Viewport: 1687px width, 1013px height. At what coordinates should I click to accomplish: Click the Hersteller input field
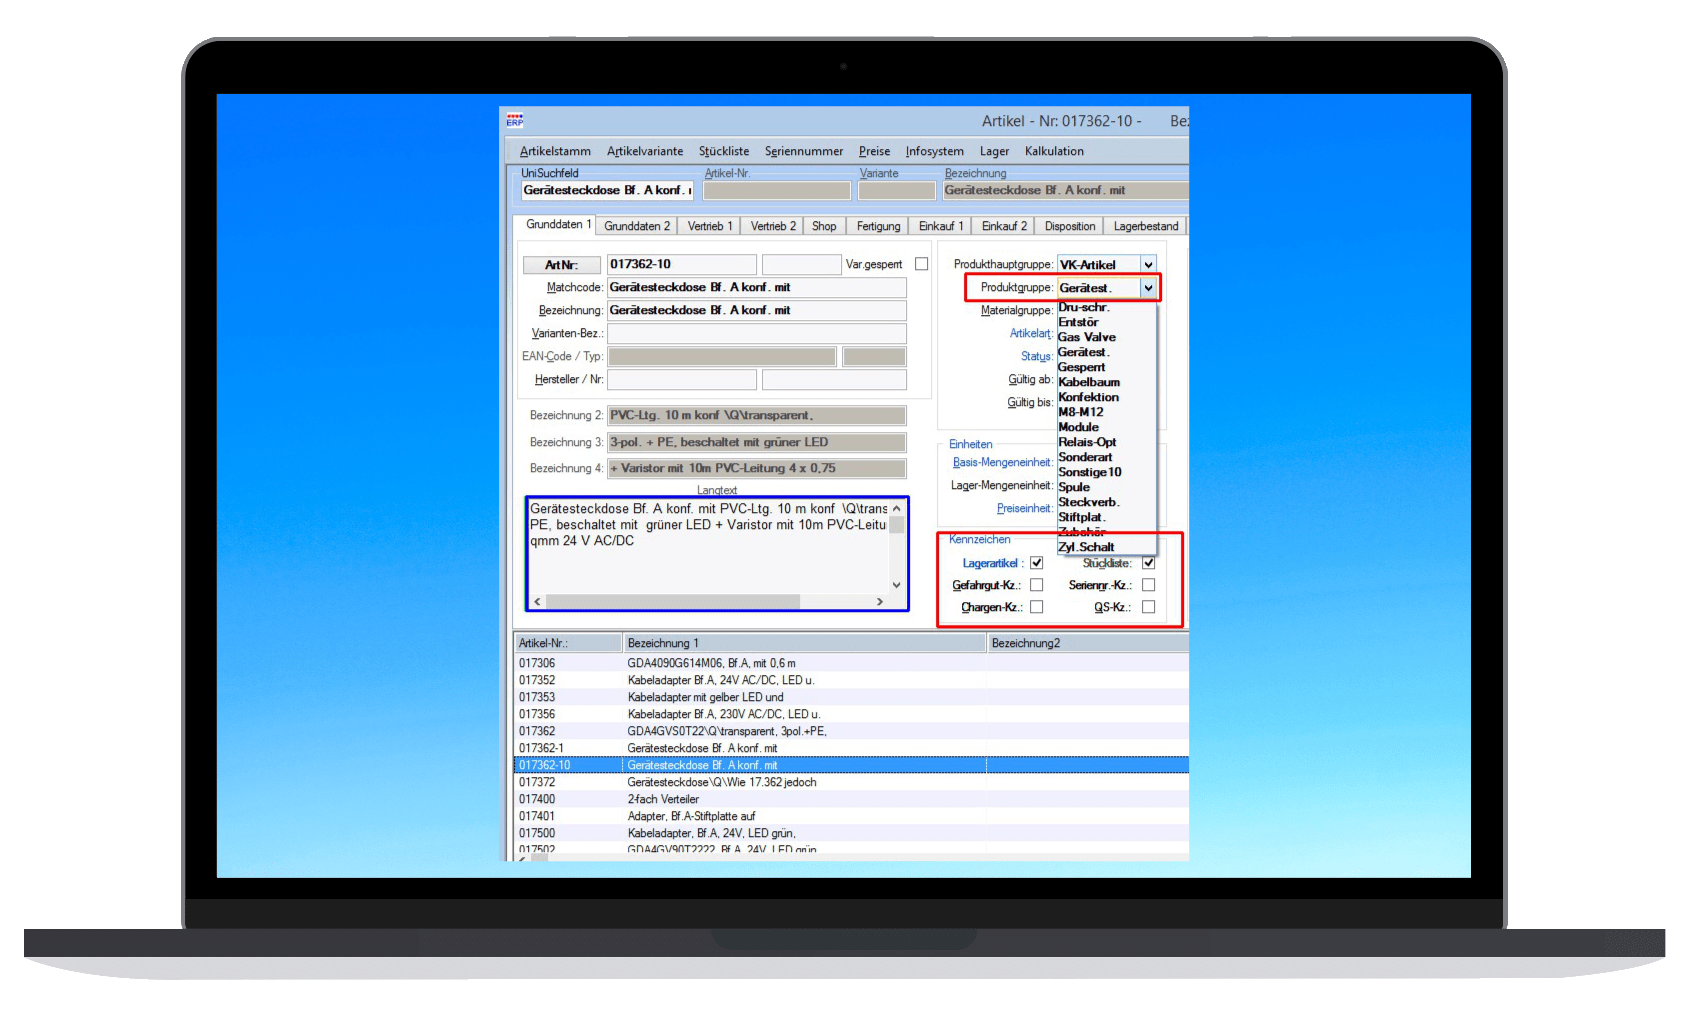pyautogui.click(x=682, y=379)
